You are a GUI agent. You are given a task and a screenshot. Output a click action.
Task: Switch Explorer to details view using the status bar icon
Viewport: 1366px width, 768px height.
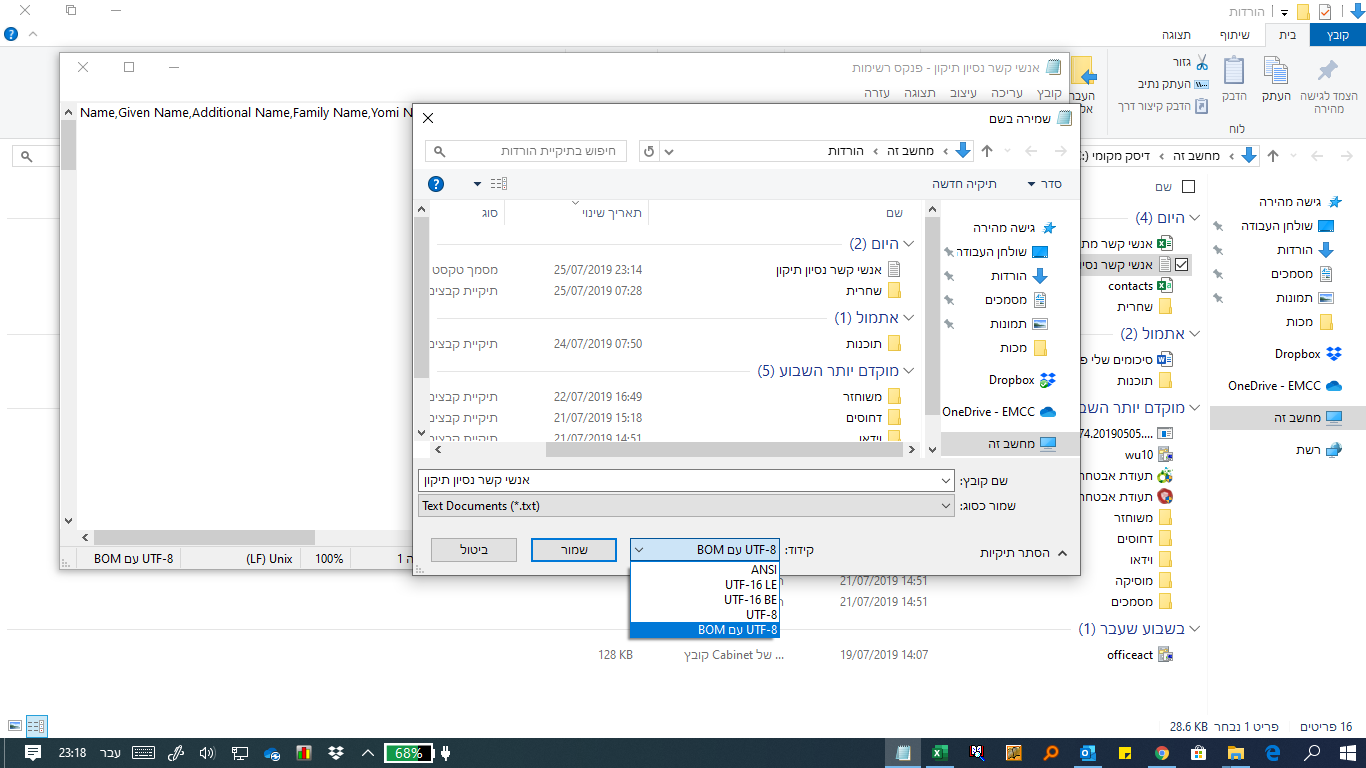point(36,726)
